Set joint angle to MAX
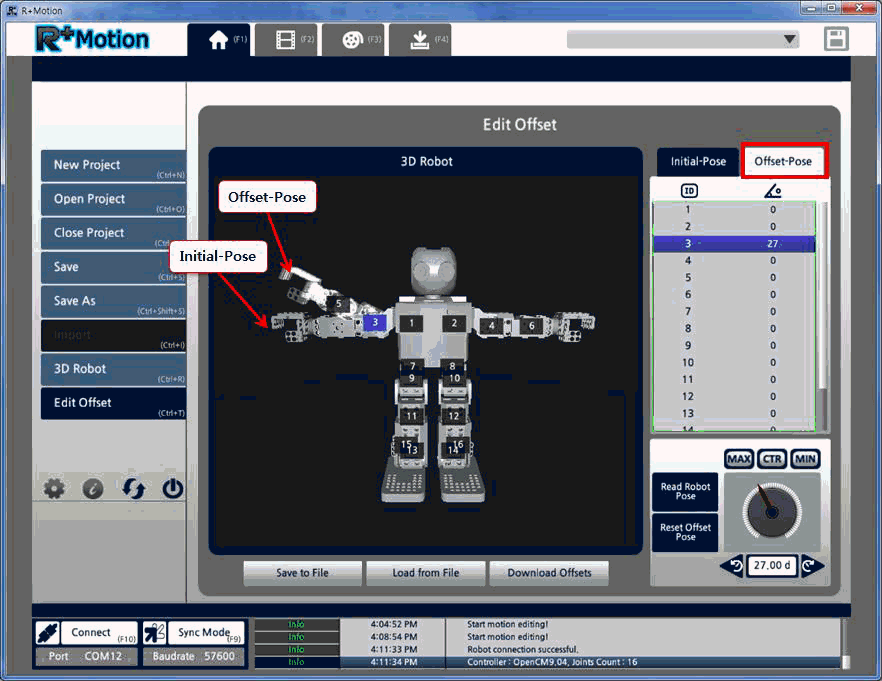The width and height of the screenshot is (882, 681). click(739, 459)
